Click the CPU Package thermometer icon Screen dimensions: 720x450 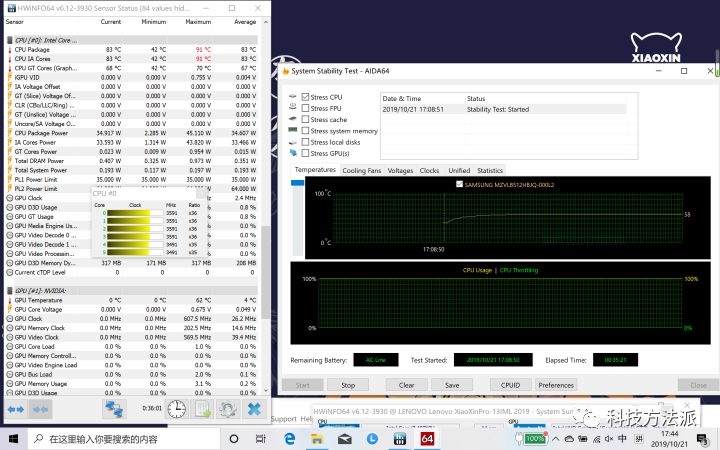10,50
